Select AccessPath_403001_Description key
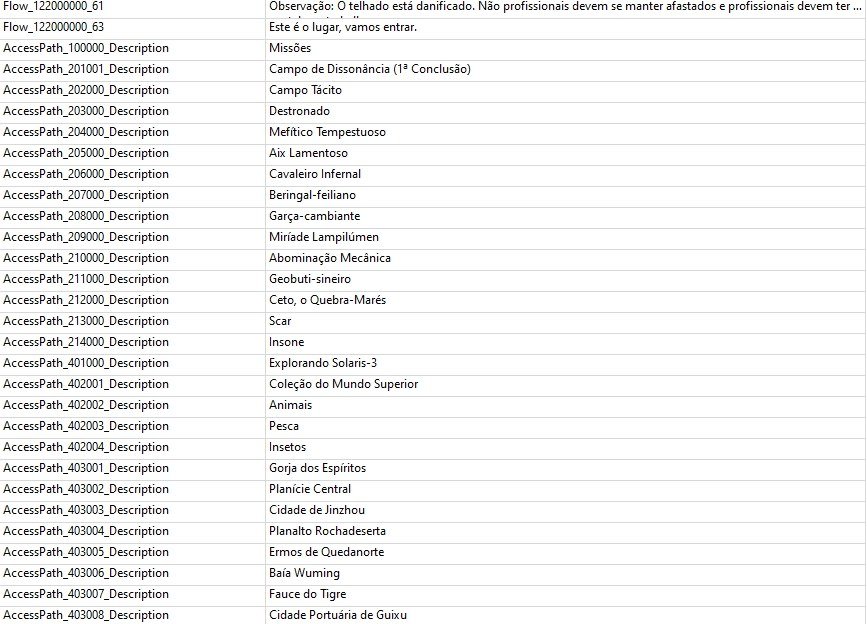The image size is (867, 624). coord(132,469)
